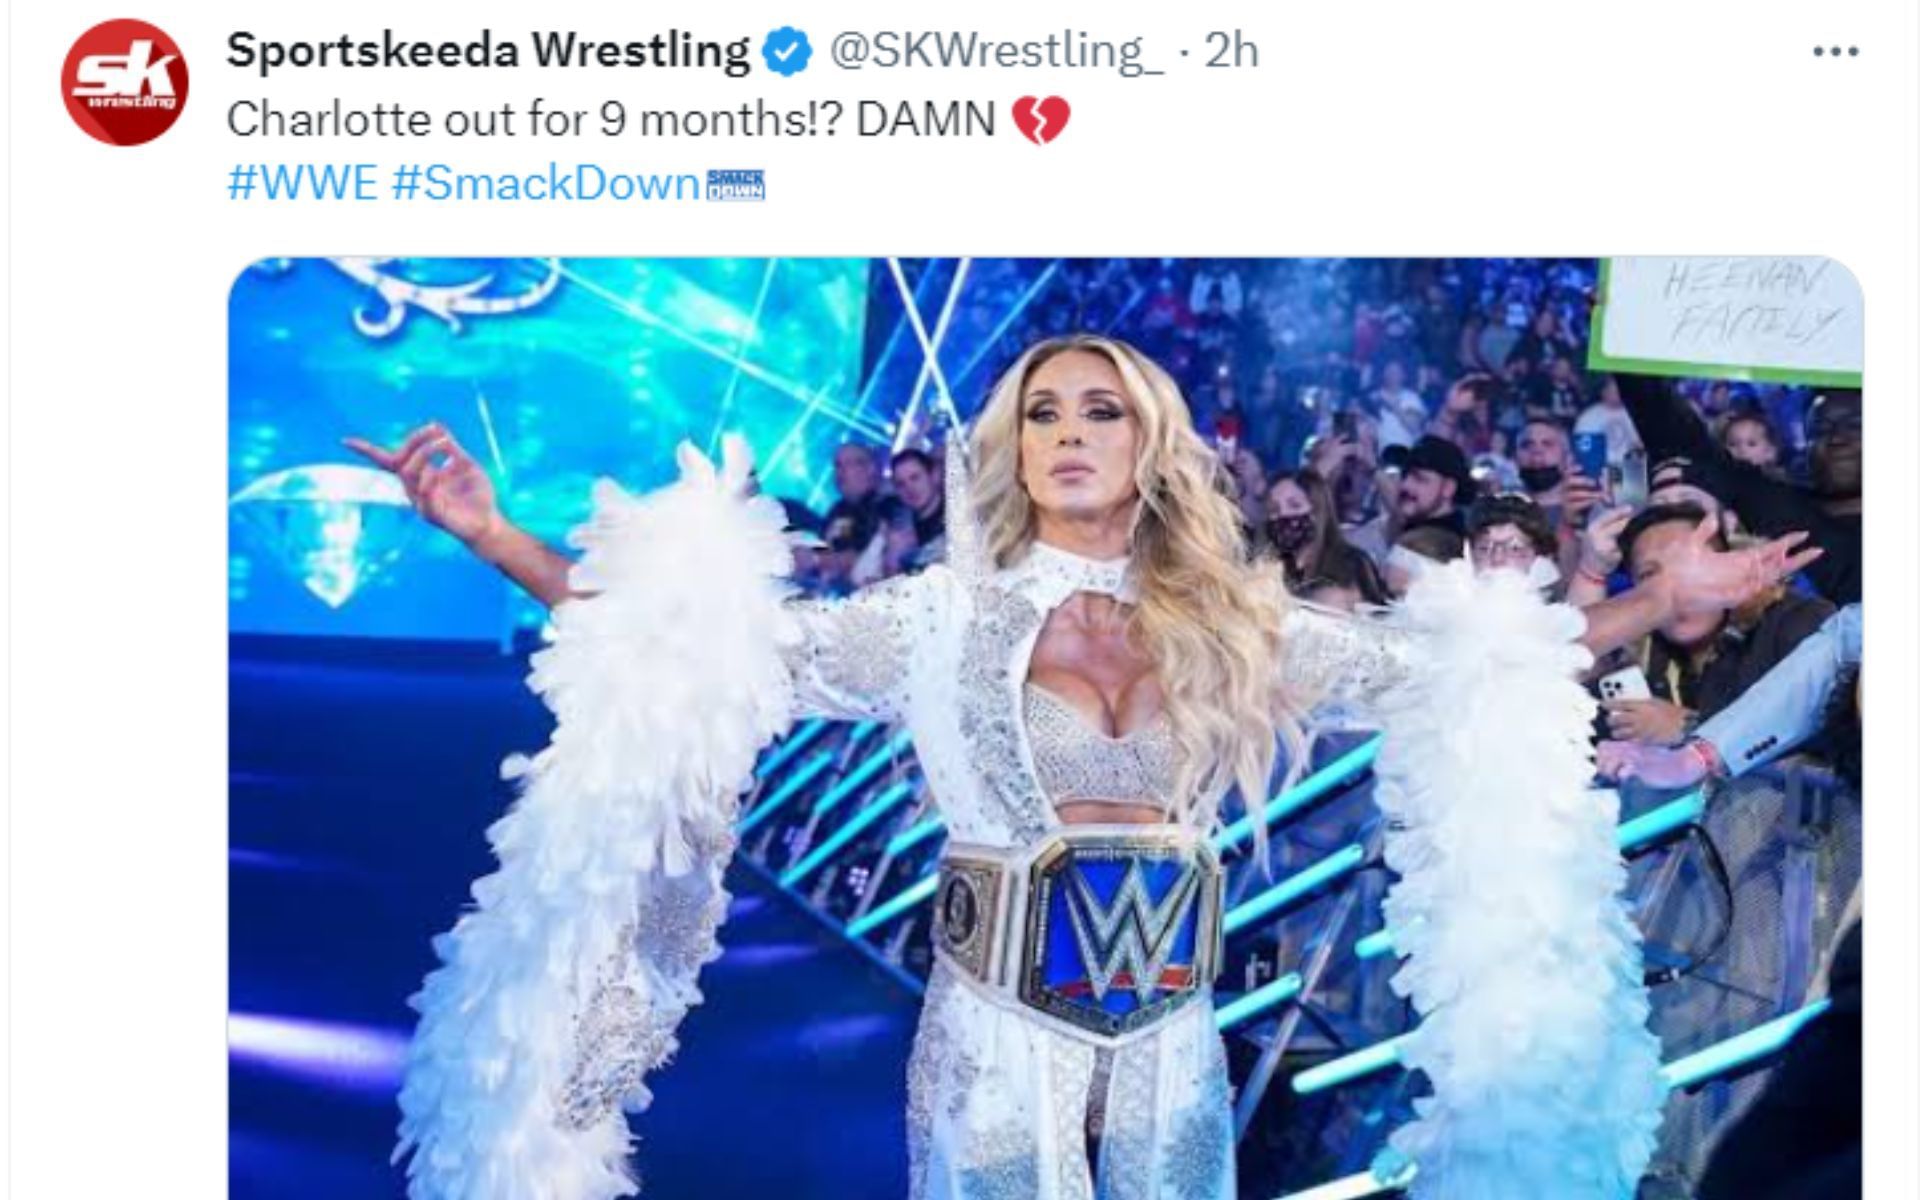Follow the #WWE hashtag
Screen dimensions: 1920x1200
pos(302,184)
